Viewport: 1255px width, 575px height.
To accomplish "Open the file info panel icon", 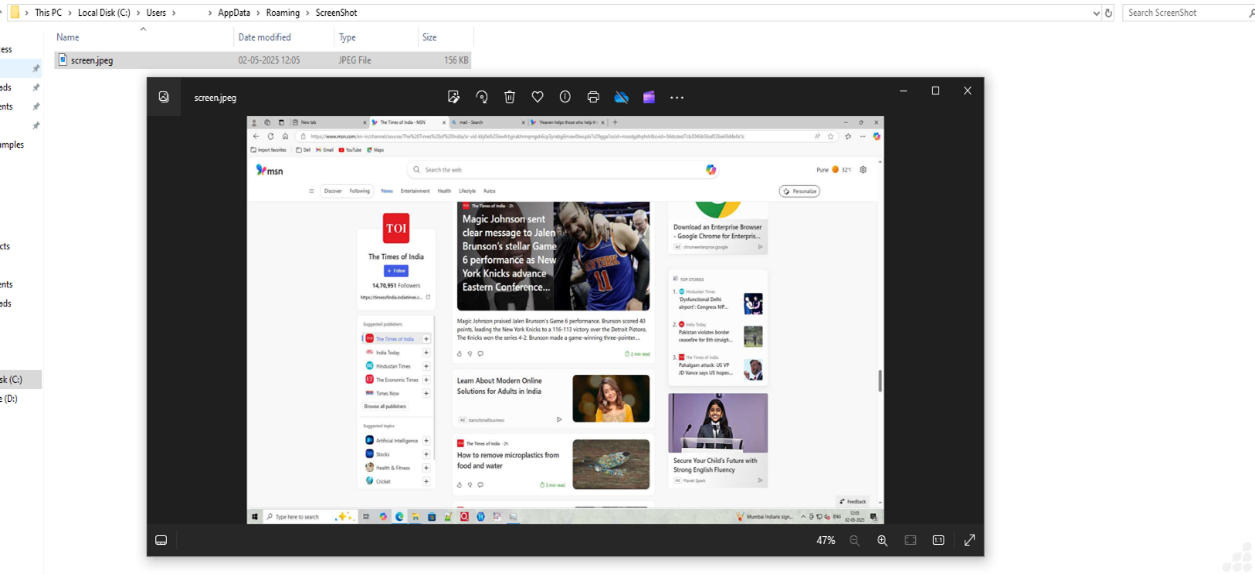I will click(x=565, y=97).
